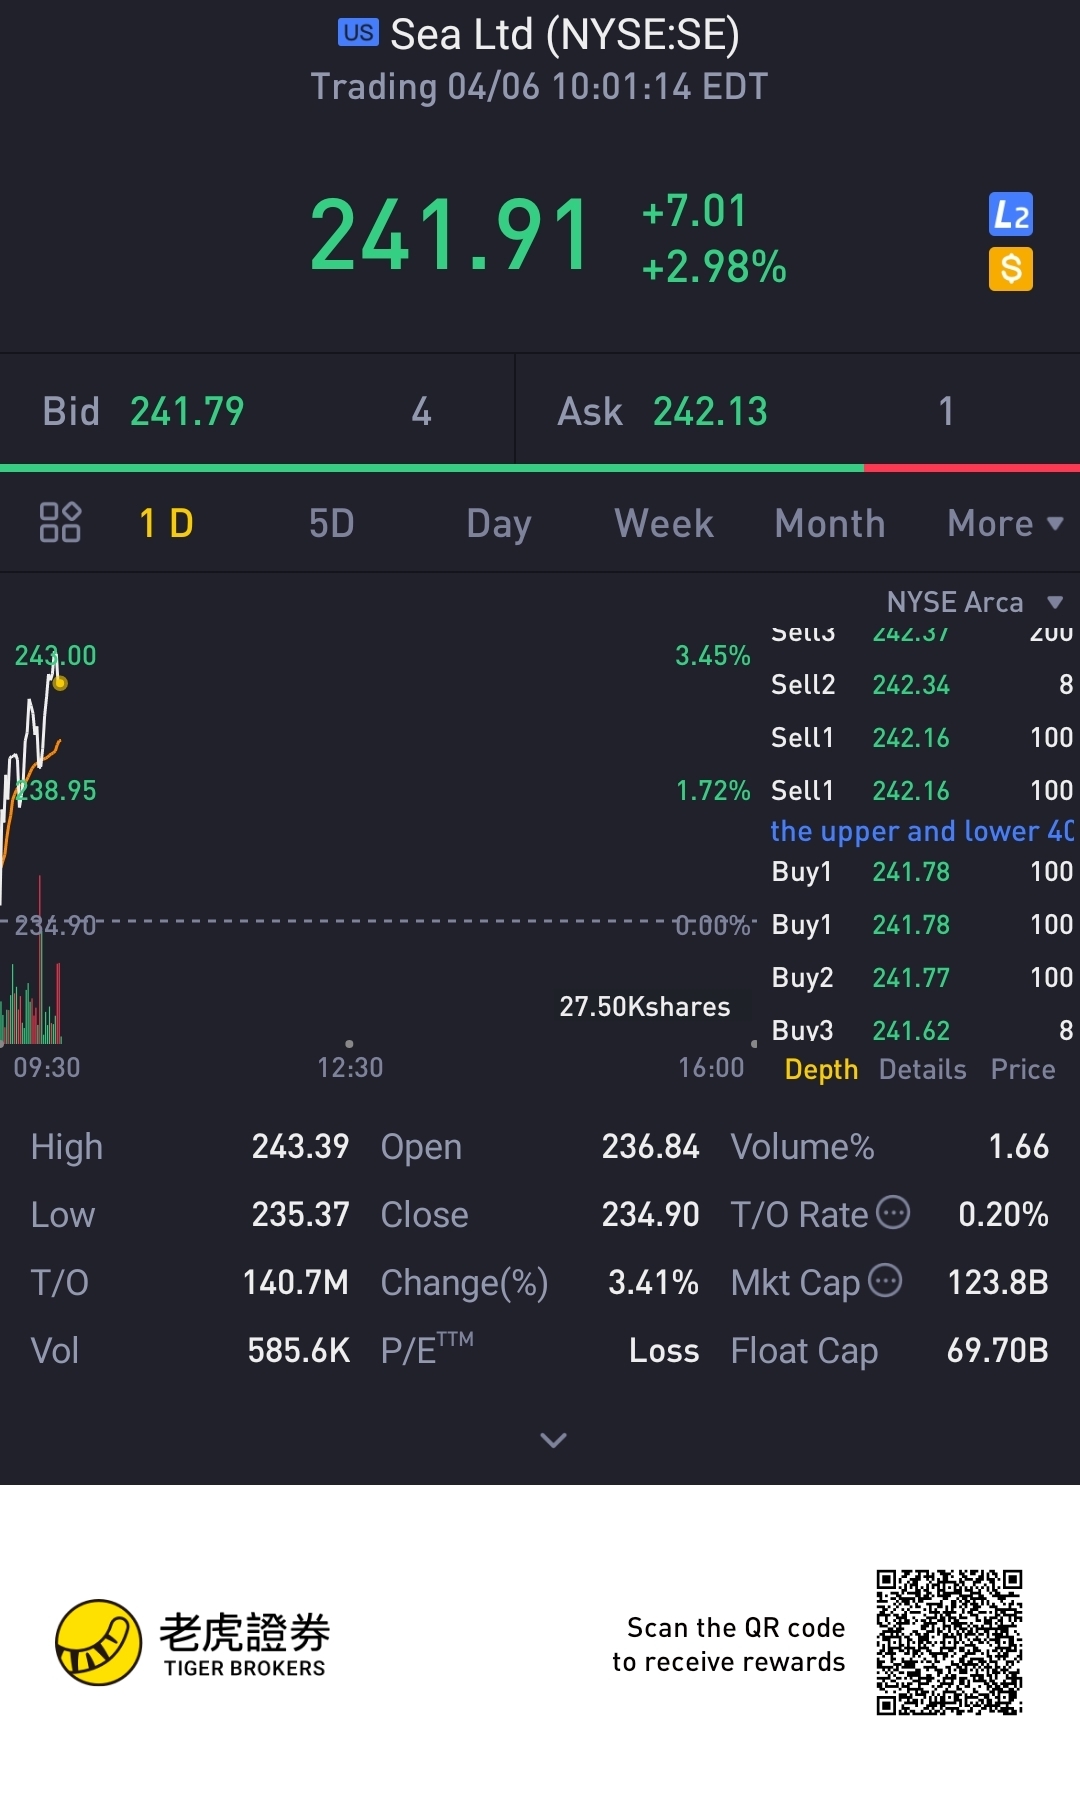This screenshot has height=1801, width=1080.
Task: Select the 1 D chart tab
Action: pos(166,523)
